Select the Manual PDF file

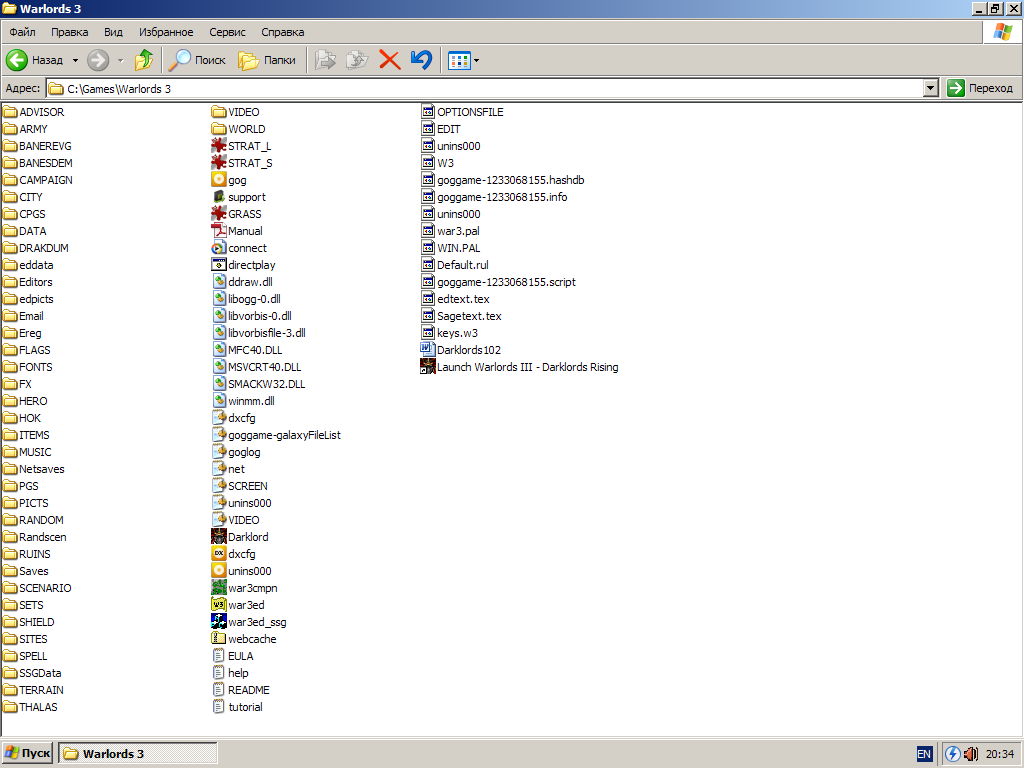[x=237, y=231]
